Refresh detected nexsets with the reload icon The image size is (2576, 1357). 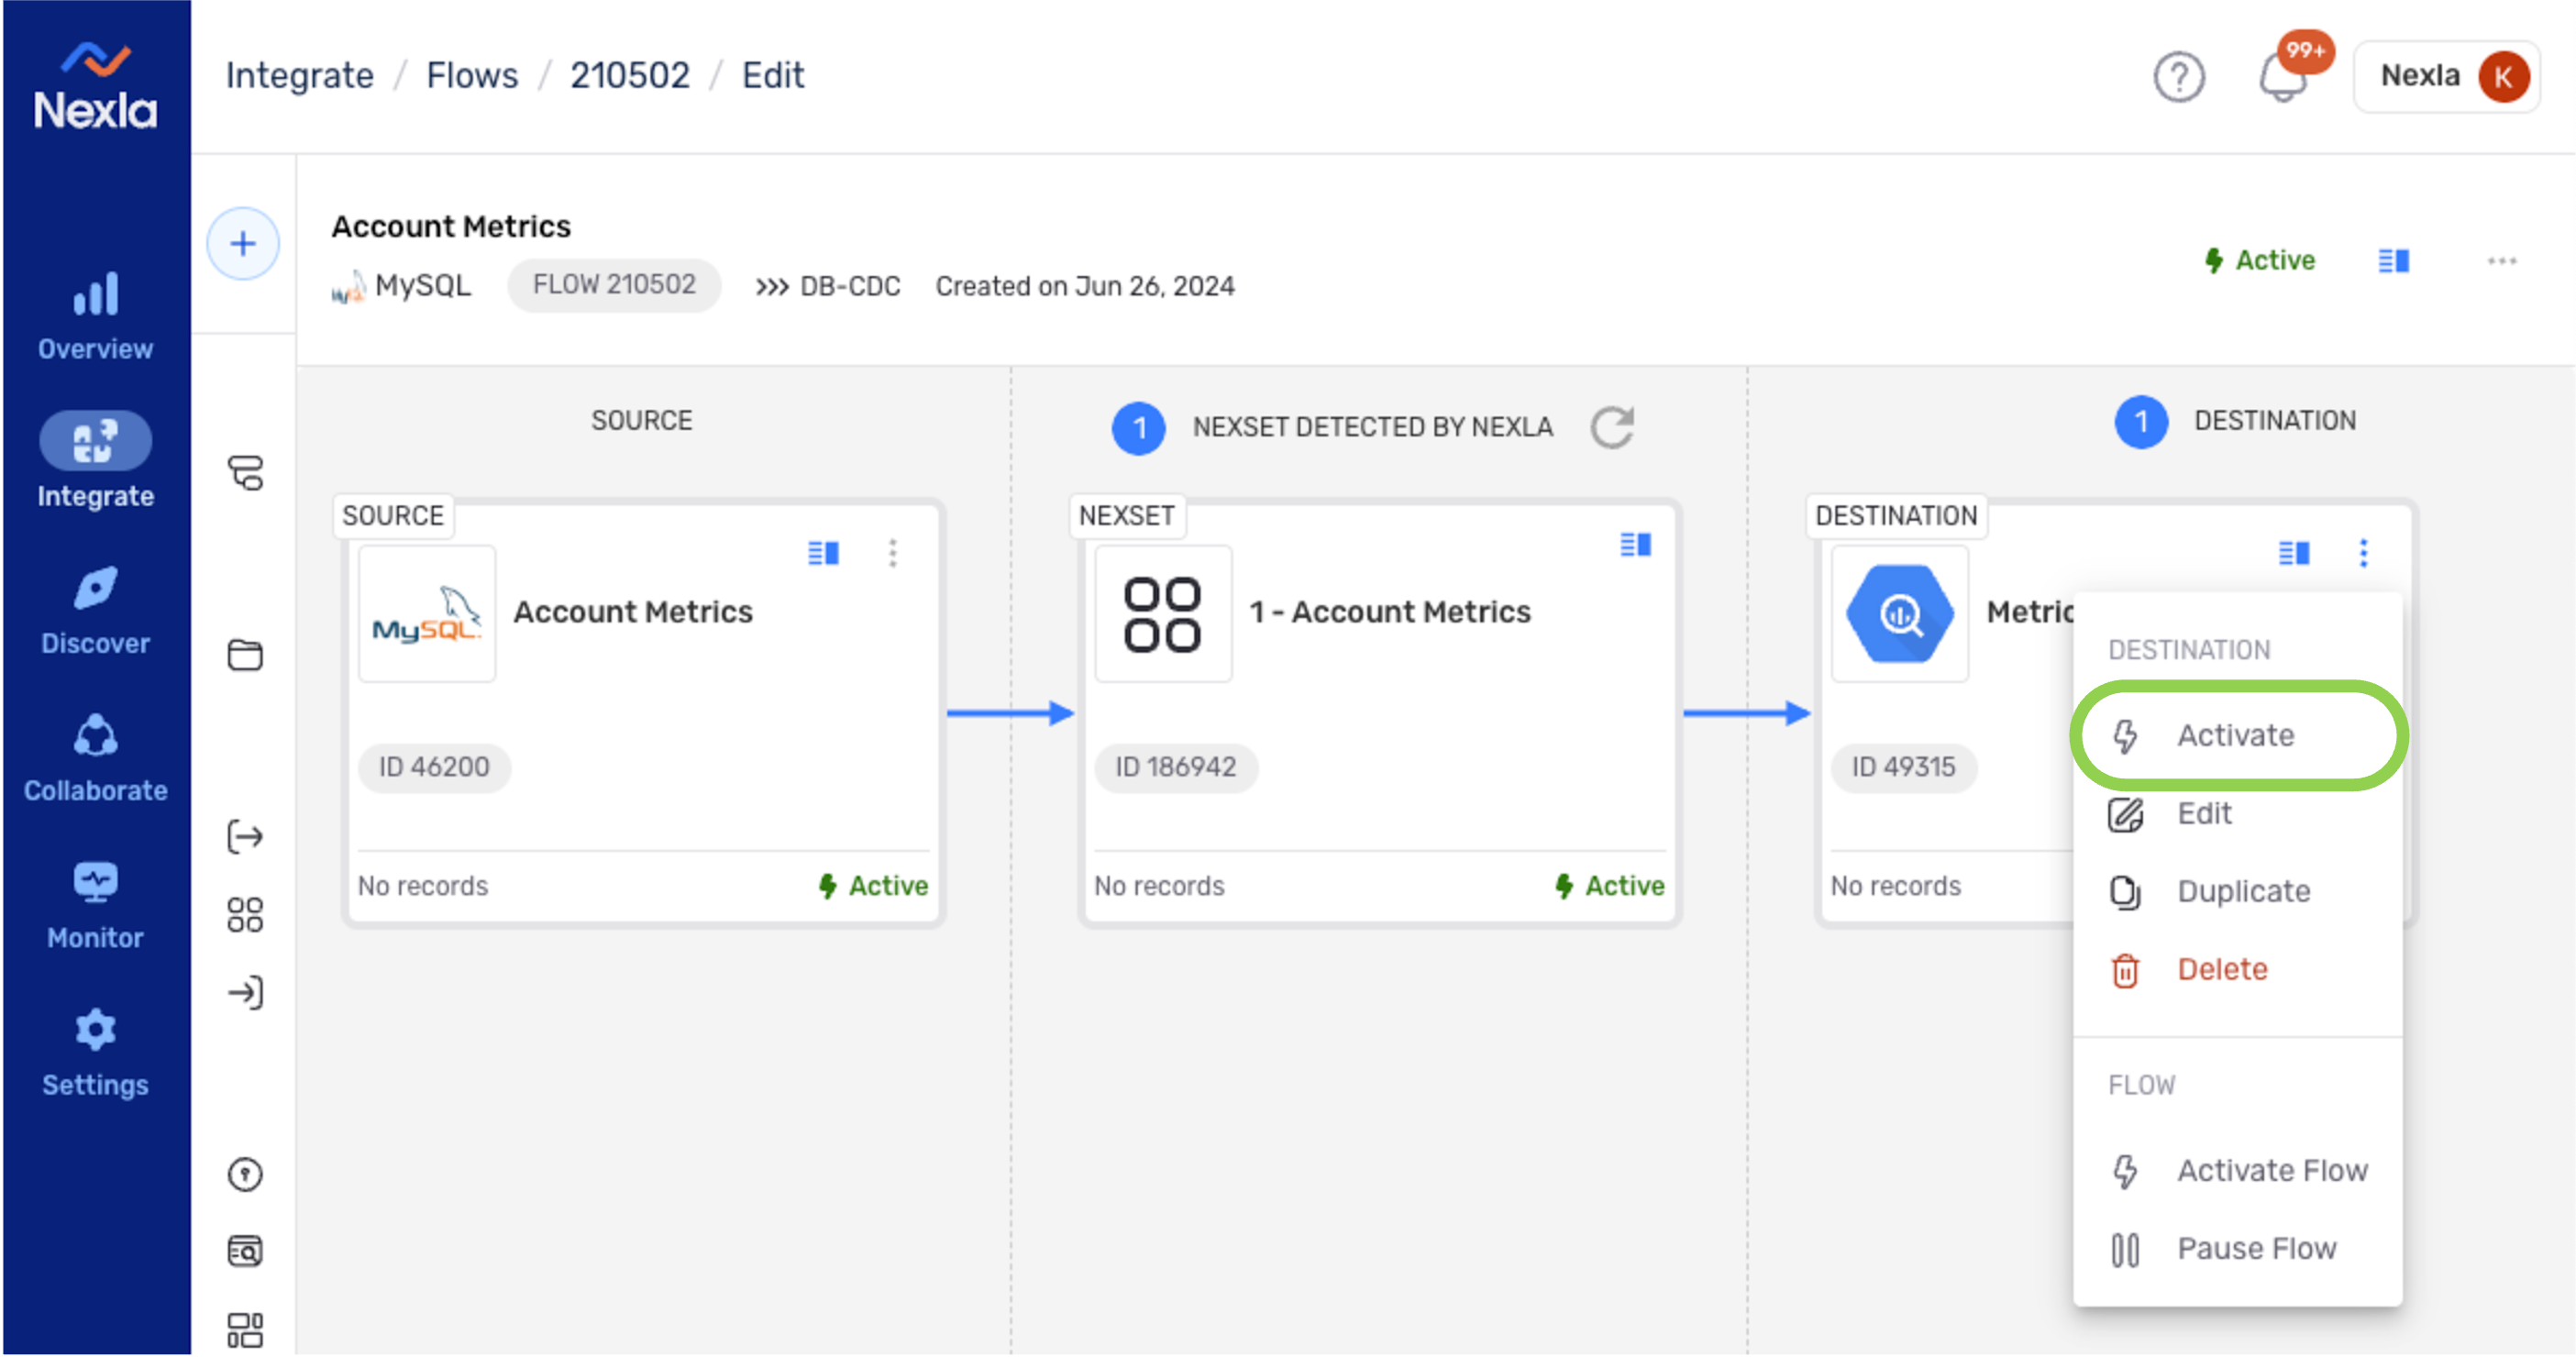(1612, 427)
